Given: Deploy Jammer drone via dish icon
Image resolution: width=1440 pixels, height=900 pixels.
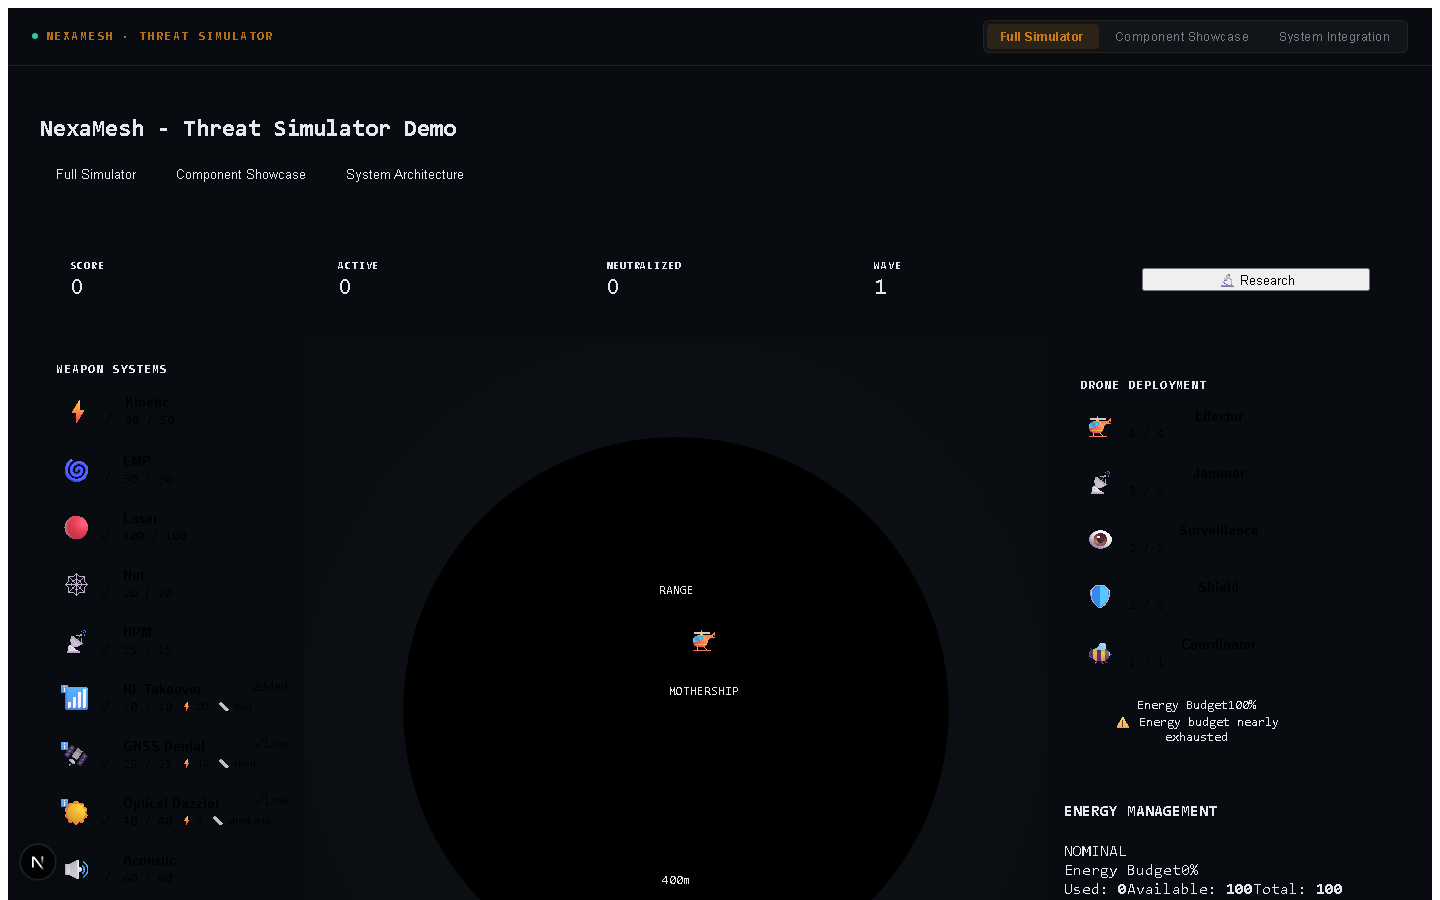Looking at the screenshot, I should click(1100, 483).
